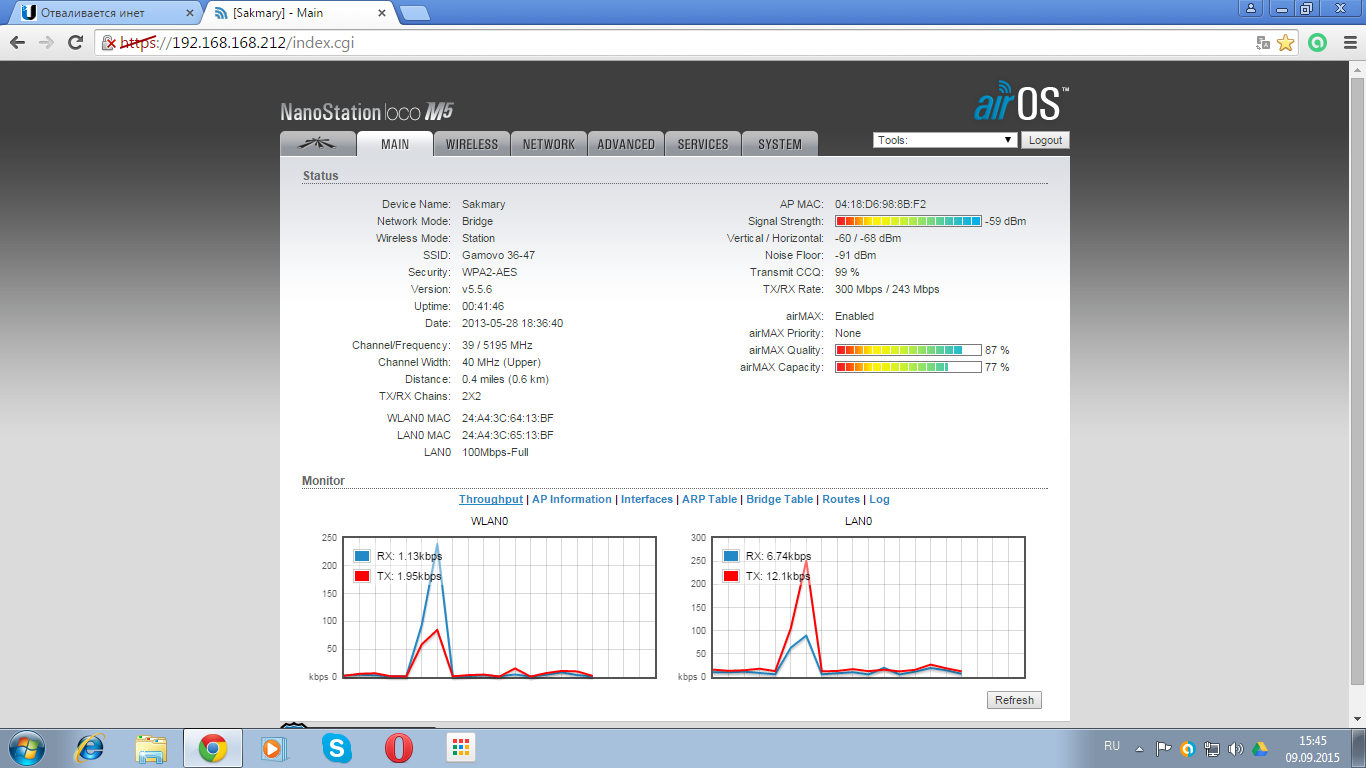The image size is (1366, 768).
Task: Launch Opera from the taskbar
Action: pos(399,748)
